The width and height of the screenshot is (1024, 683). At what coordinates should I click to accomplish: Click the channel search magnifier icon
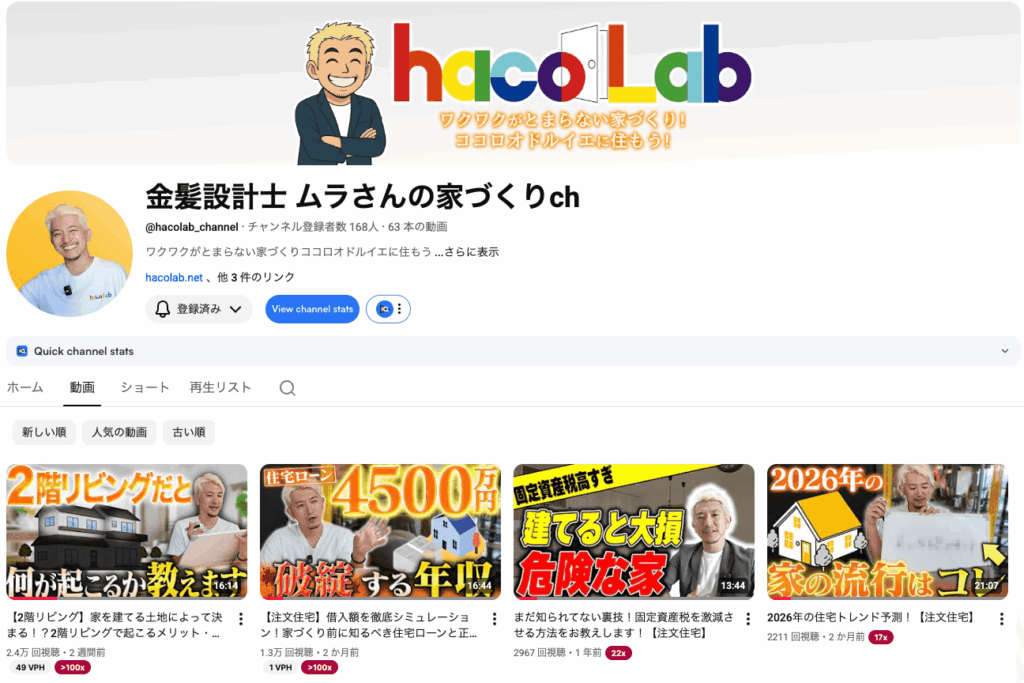click(287, 388)
